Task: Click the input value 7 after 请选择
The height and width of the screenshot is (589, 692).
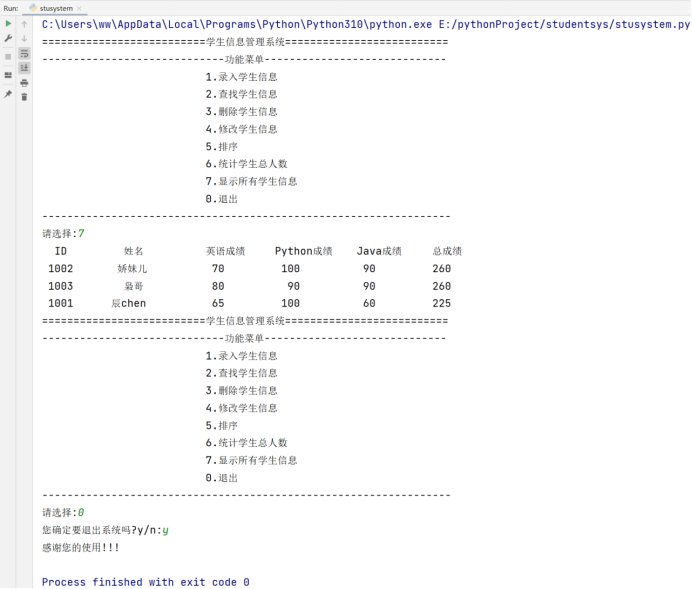Action: [81, 233]
